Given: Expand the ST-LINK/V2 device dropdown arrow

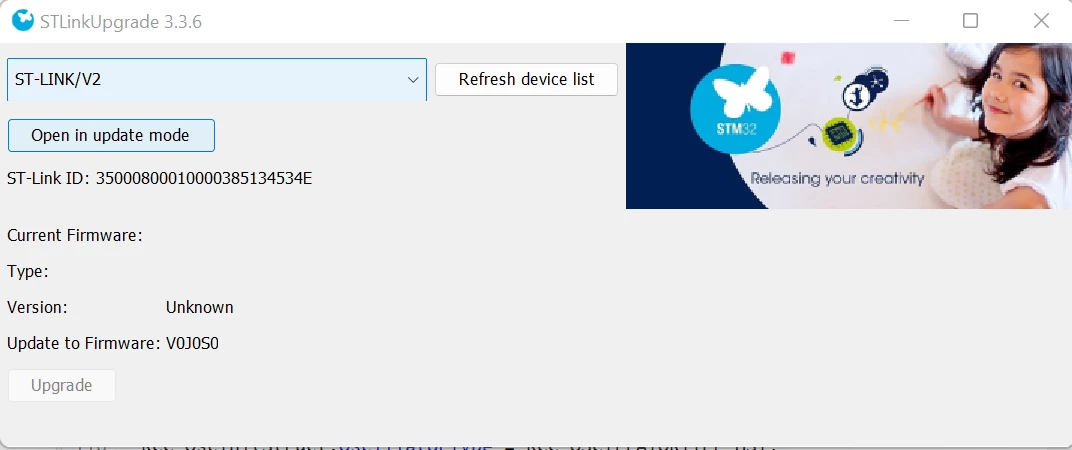Looking at the screenshot, I should pos(413,80).
